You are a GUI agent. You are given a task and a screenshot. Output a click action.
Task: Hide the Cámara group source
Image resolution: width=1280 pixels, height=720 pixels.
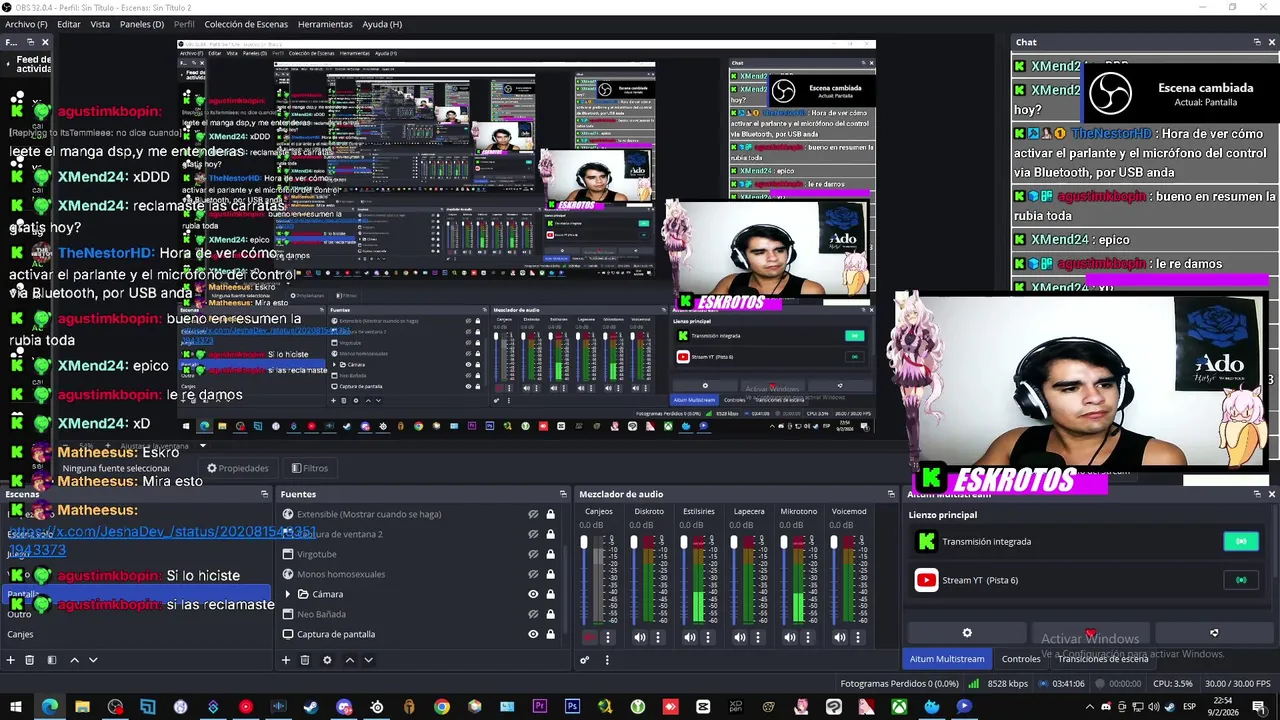tap(533, 594)
